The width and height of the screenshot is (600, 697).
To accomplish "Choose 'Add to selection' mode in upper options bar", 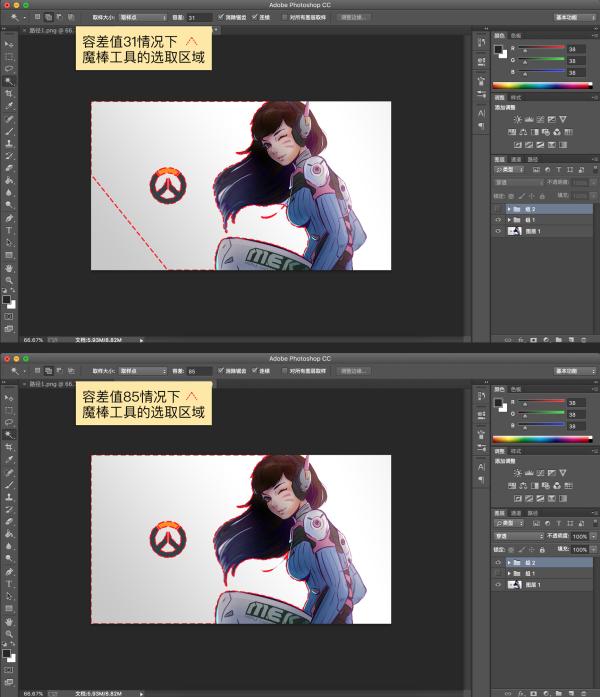I will [48, 17].
